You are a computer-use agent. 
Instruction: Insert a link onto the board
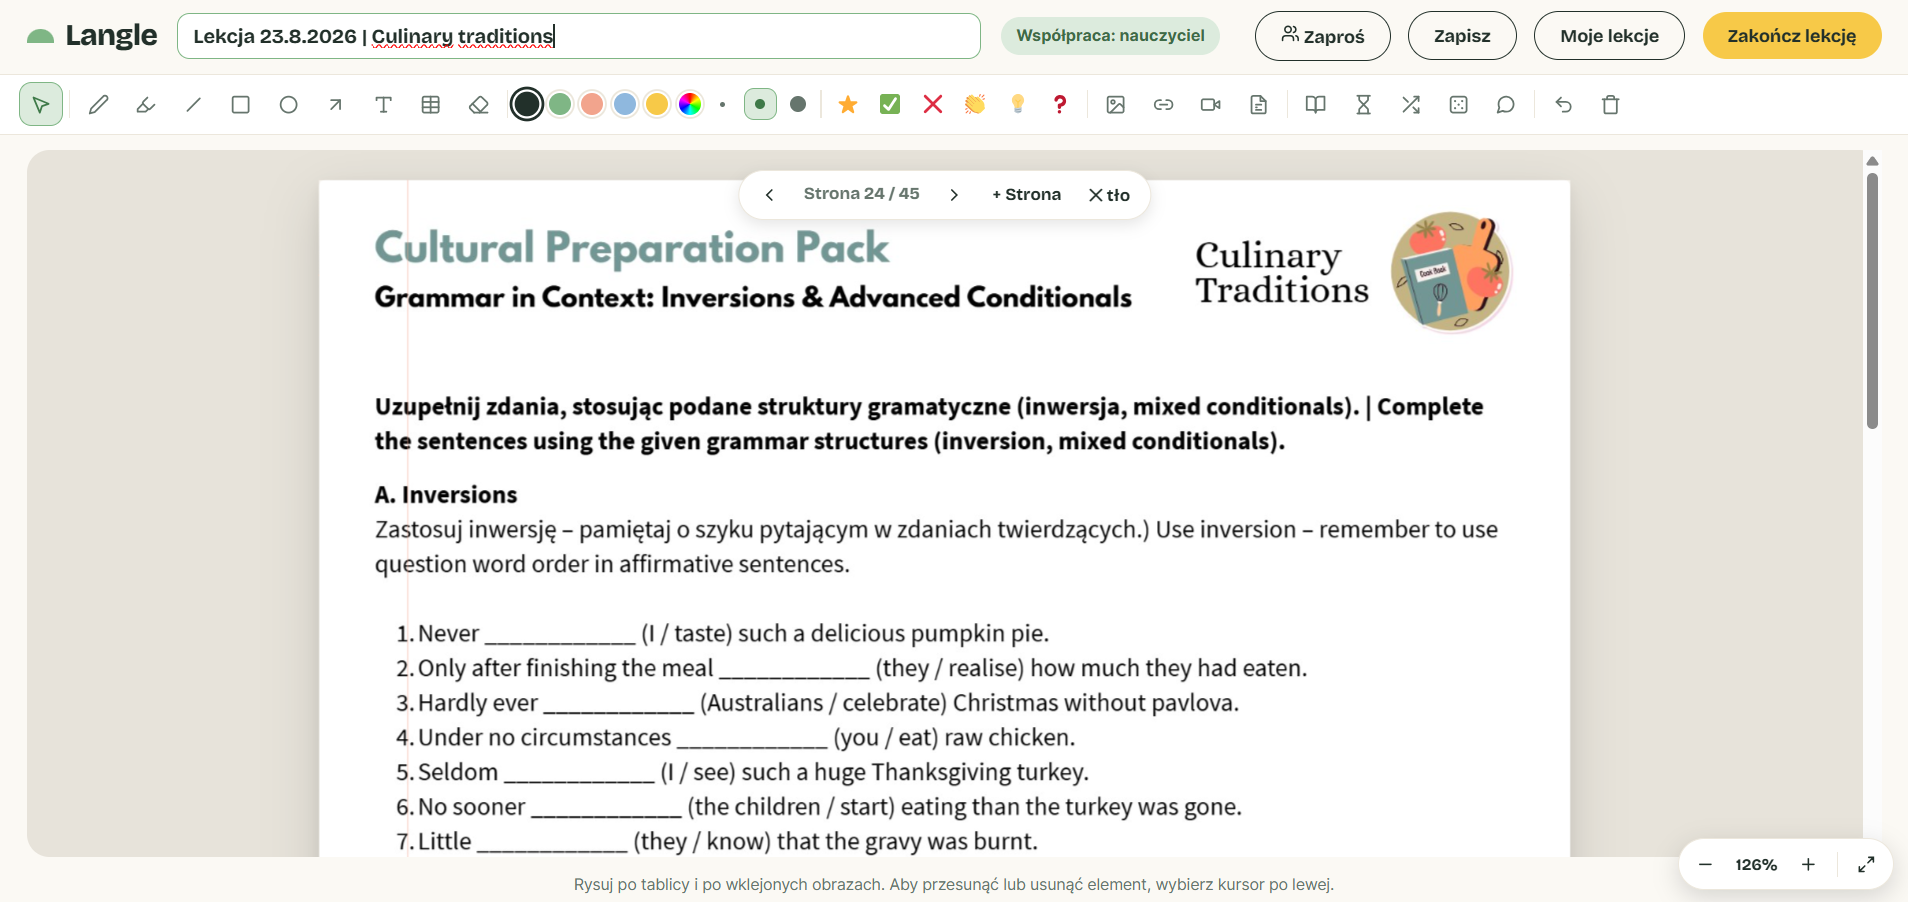[1163, 104]
